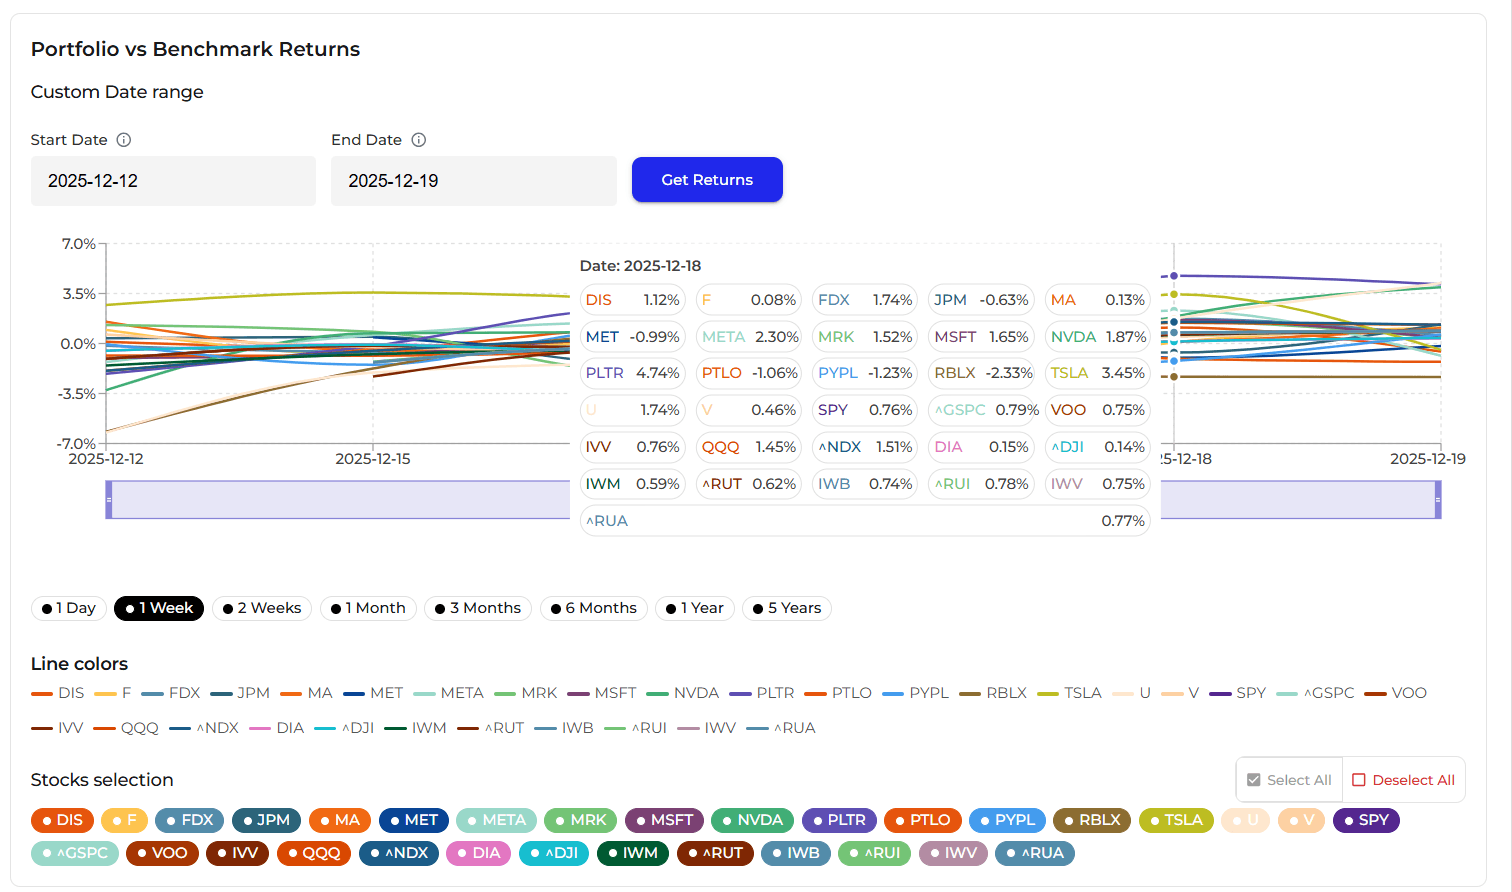Toggle the ^GSPC stock selection pill
The width and height of the screenshot is (1512, 892).
(x=74, y=853)
